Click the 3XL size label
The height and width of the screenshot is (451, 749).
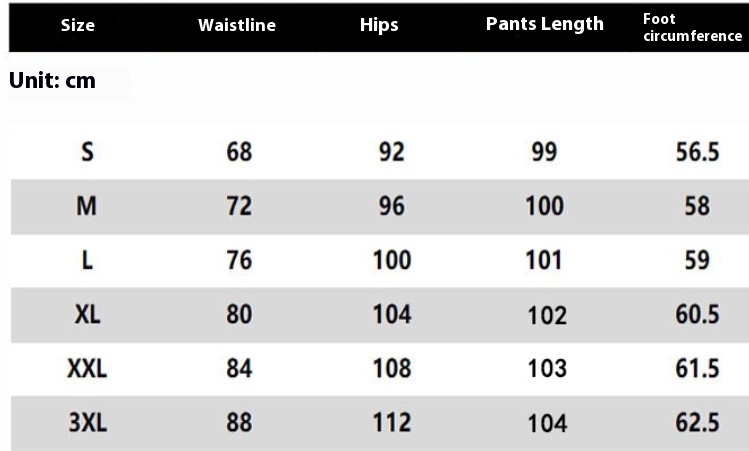[x=87, y=423]
